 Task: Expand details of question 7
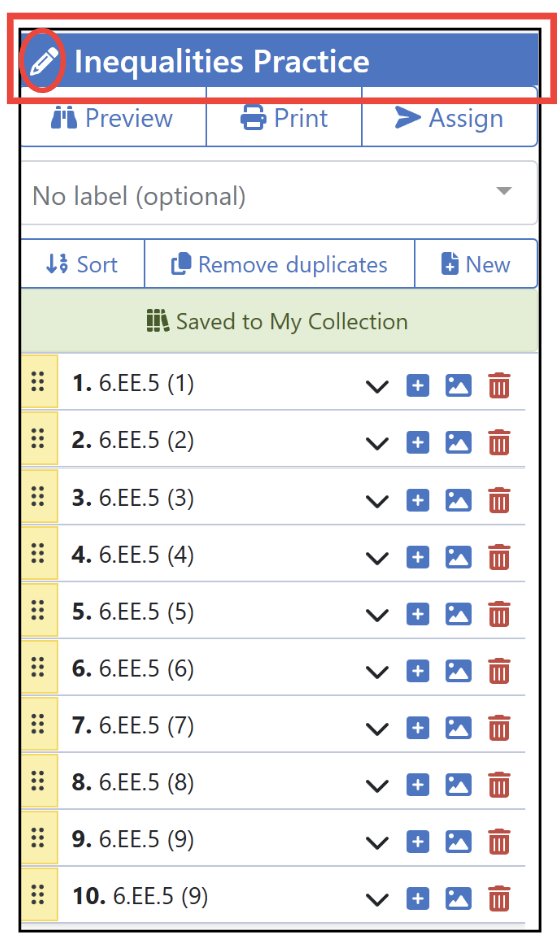tap(377, 729)
